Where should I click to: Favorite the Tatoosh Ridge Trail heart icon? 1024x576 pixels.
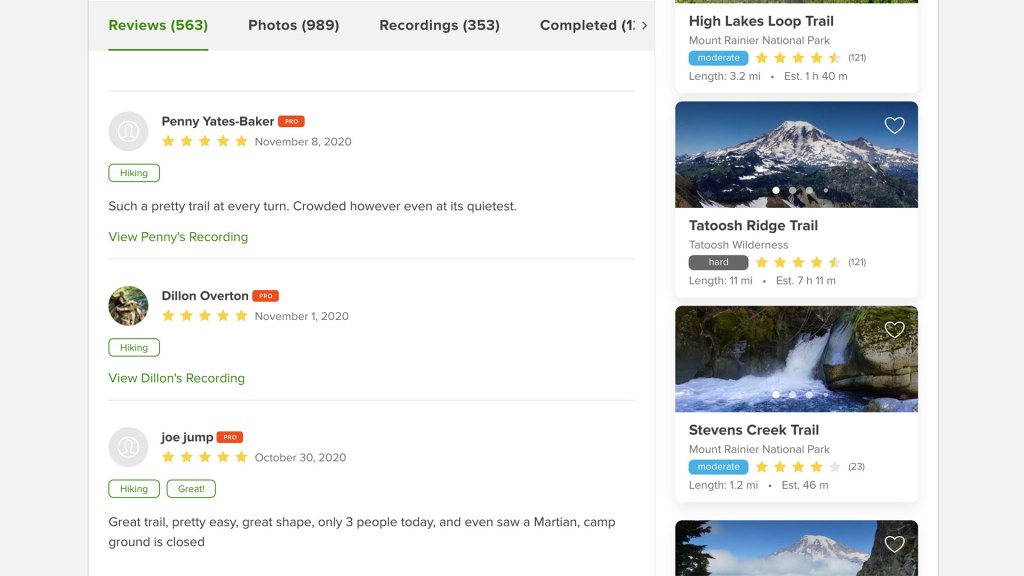pyautogui.click(x=894, y=125)
